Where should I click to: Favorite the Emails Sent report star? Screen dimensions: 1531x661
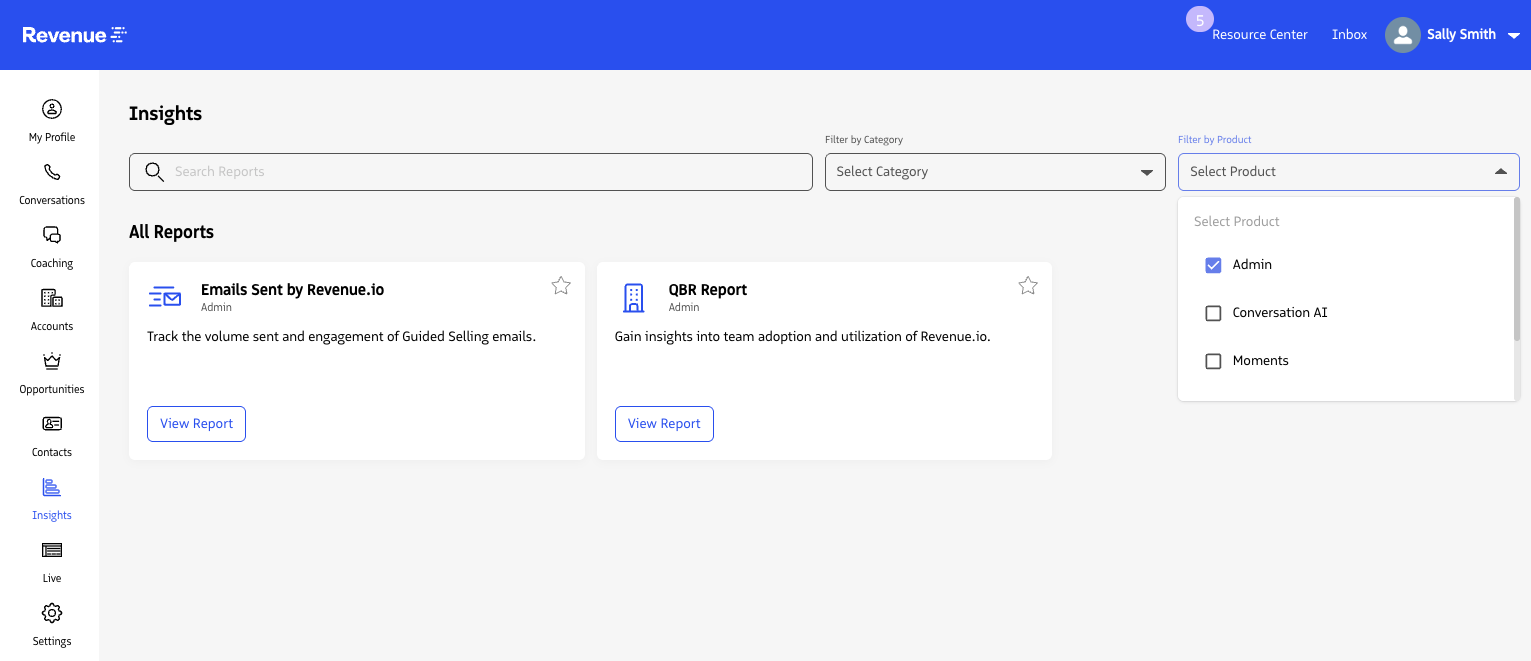(x=561, y=286)
